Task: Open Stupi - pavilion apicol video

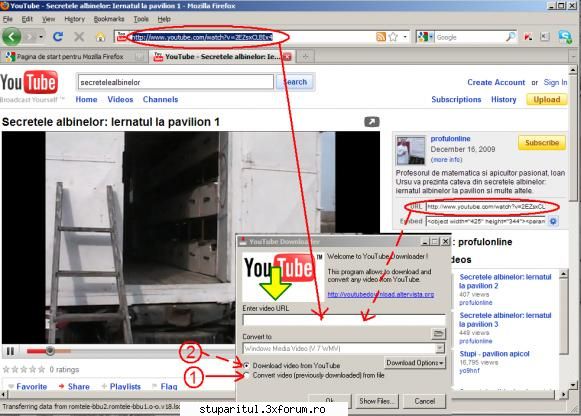Action: 494,353
